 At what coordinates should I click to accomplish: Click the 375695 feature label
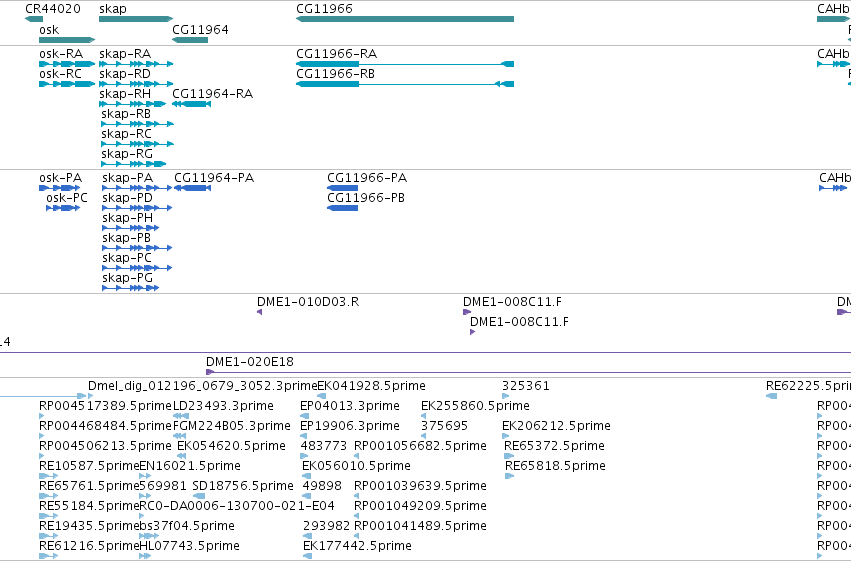444,426
